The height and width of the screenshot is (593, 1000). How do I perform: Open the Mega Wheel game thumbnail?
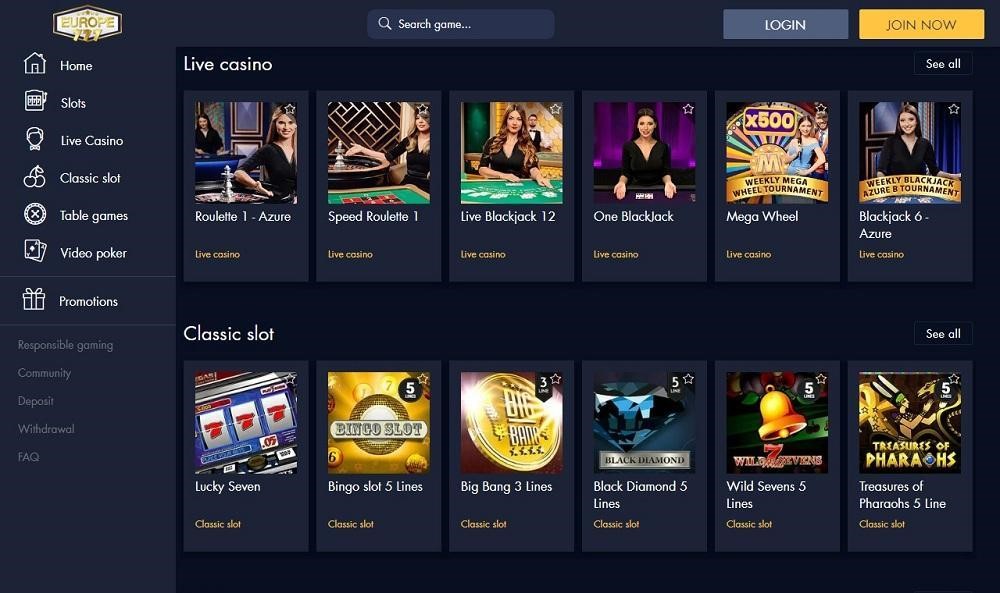777,152
